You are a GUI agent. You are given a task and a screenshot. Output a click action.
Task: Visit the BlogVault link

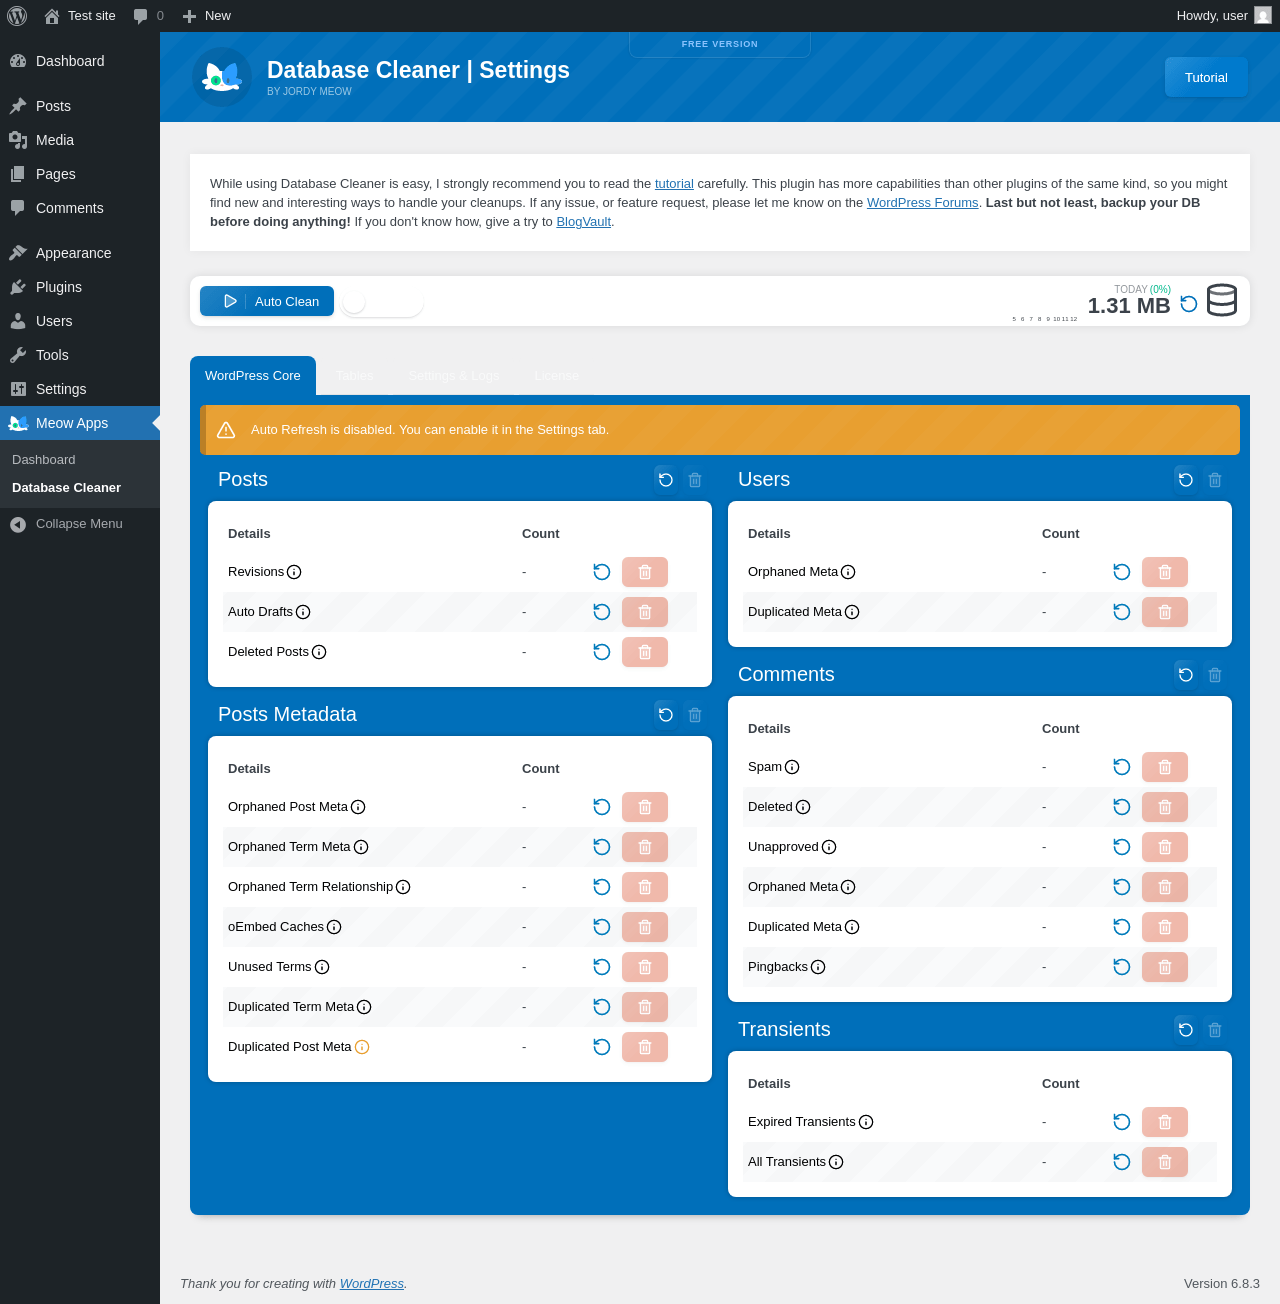point(583,222)
